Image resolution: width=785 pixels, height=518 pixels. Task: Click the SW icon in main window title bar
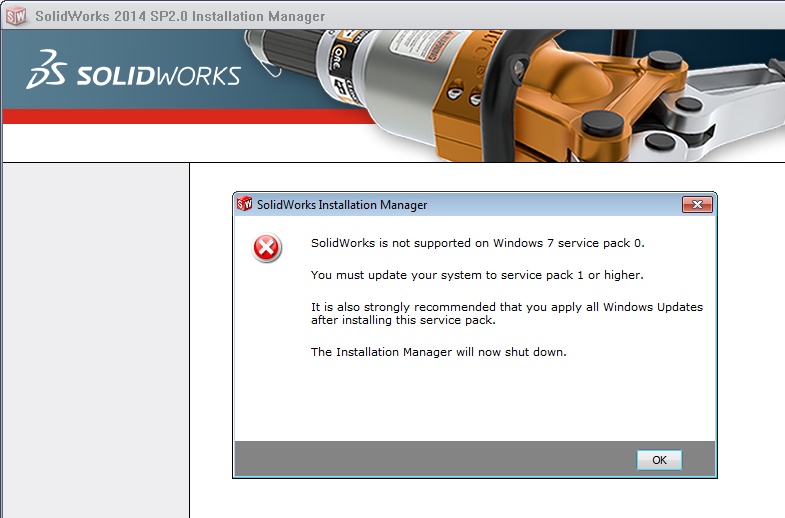point(16,16)
